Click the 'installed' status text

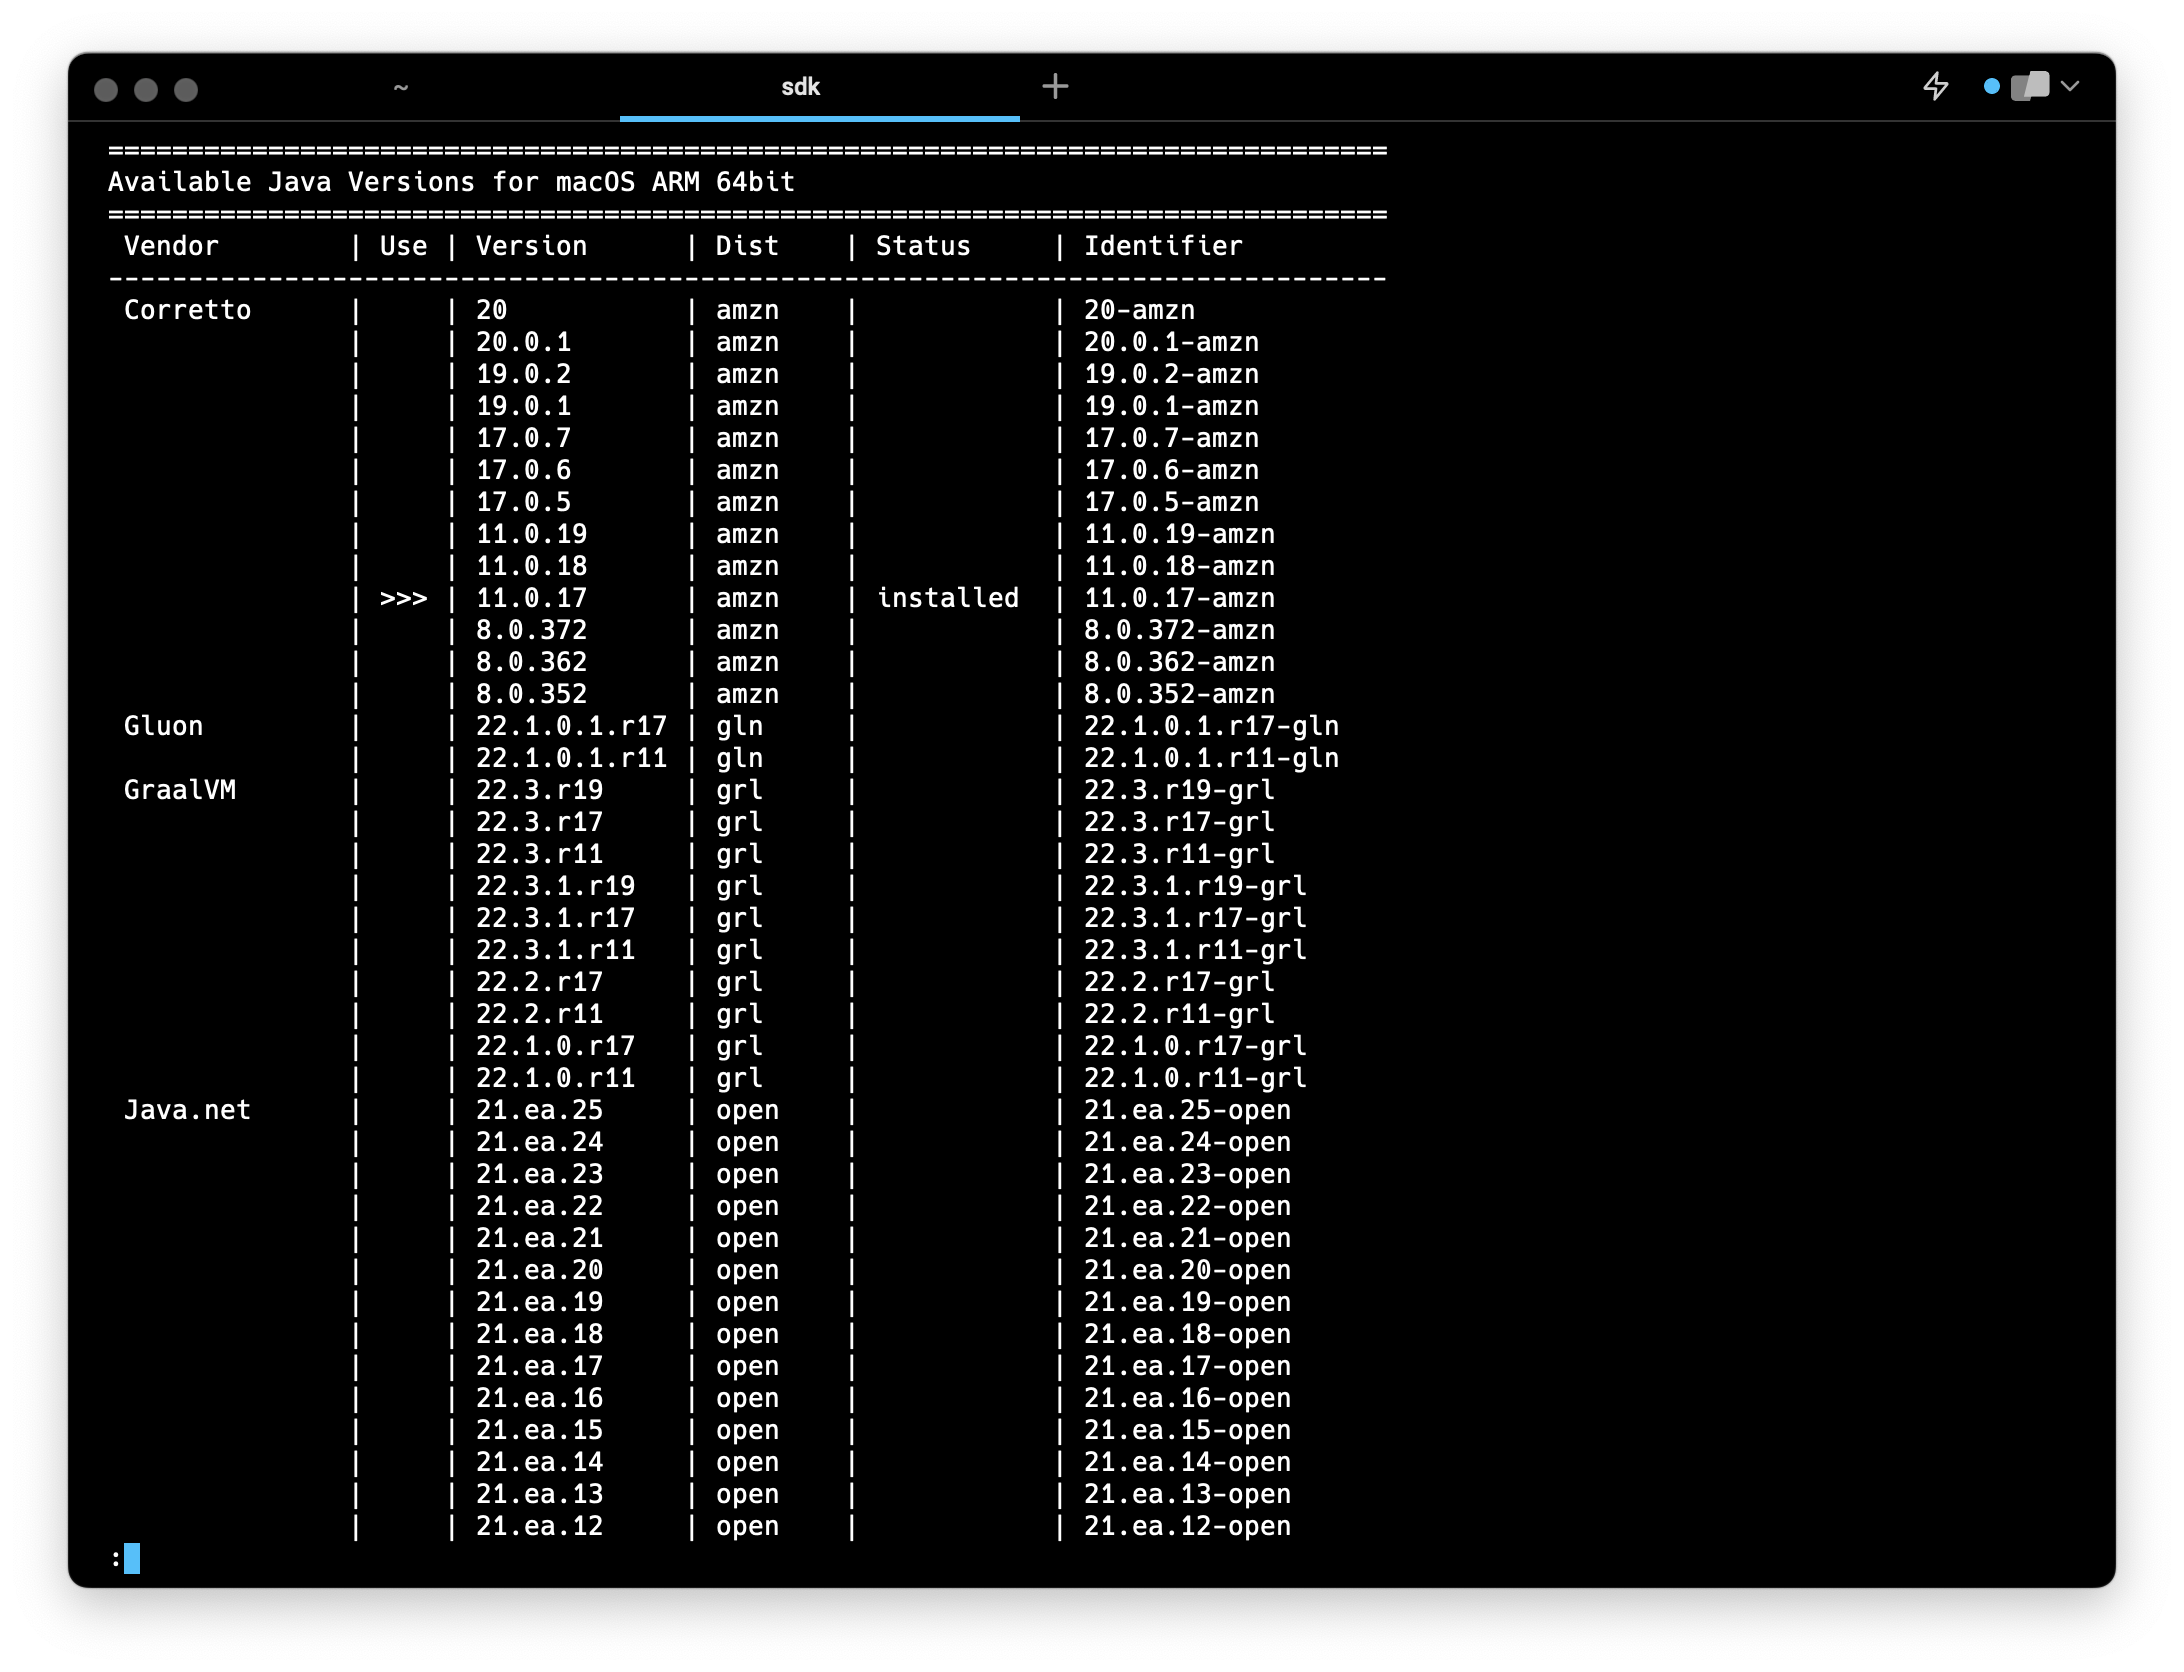(x=947, y=598)
